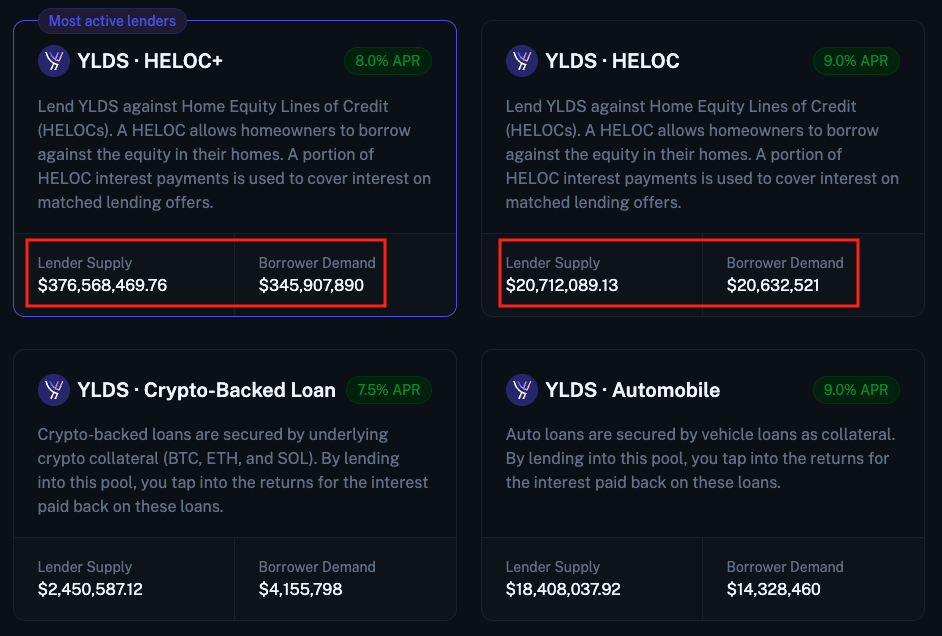
Task: Click HELOC+ Borrower Demand value $345,907,890
Action: (x=311, y=286)
